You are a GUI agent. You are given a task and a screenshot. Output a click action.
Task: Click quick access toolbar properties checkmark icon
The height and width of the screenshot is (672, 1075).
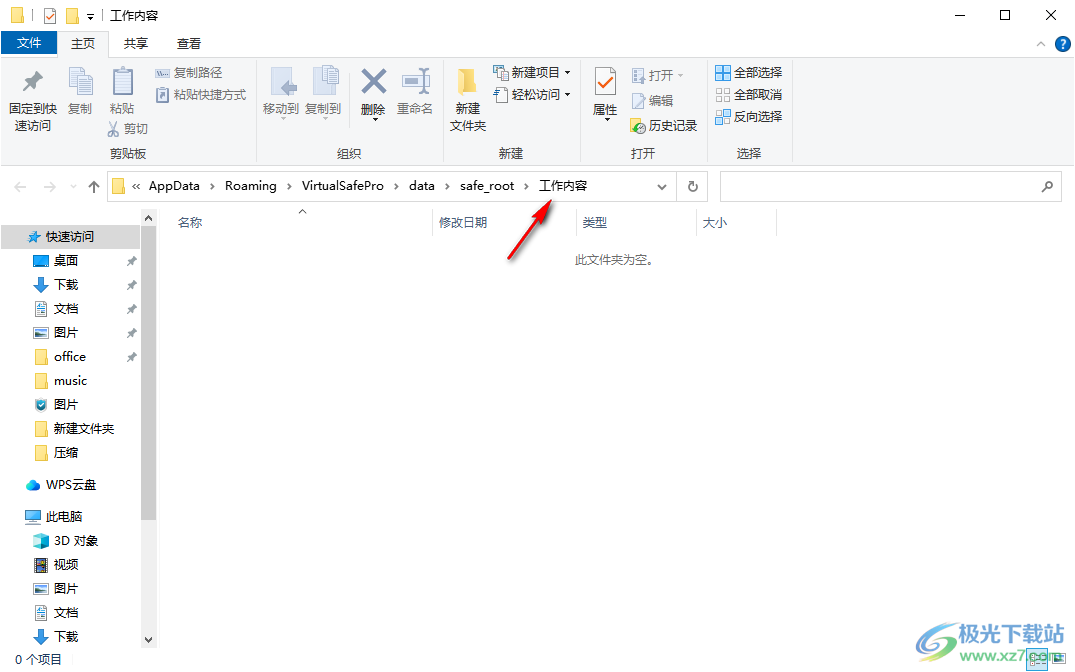click(x=49, y=15)
